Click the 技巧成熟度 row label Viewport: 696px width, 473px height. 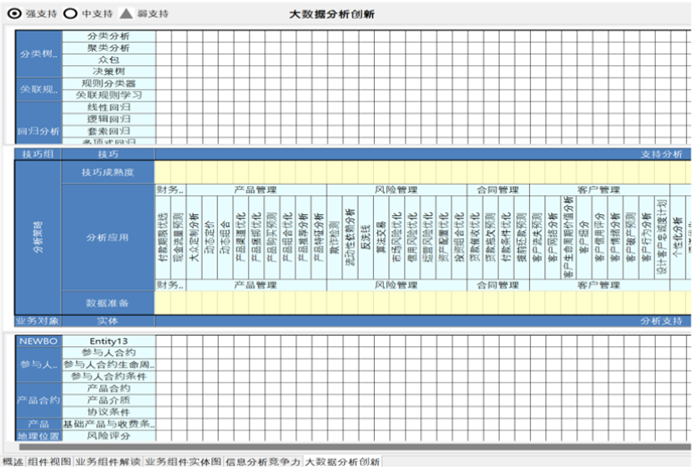[x=108, y=173]
